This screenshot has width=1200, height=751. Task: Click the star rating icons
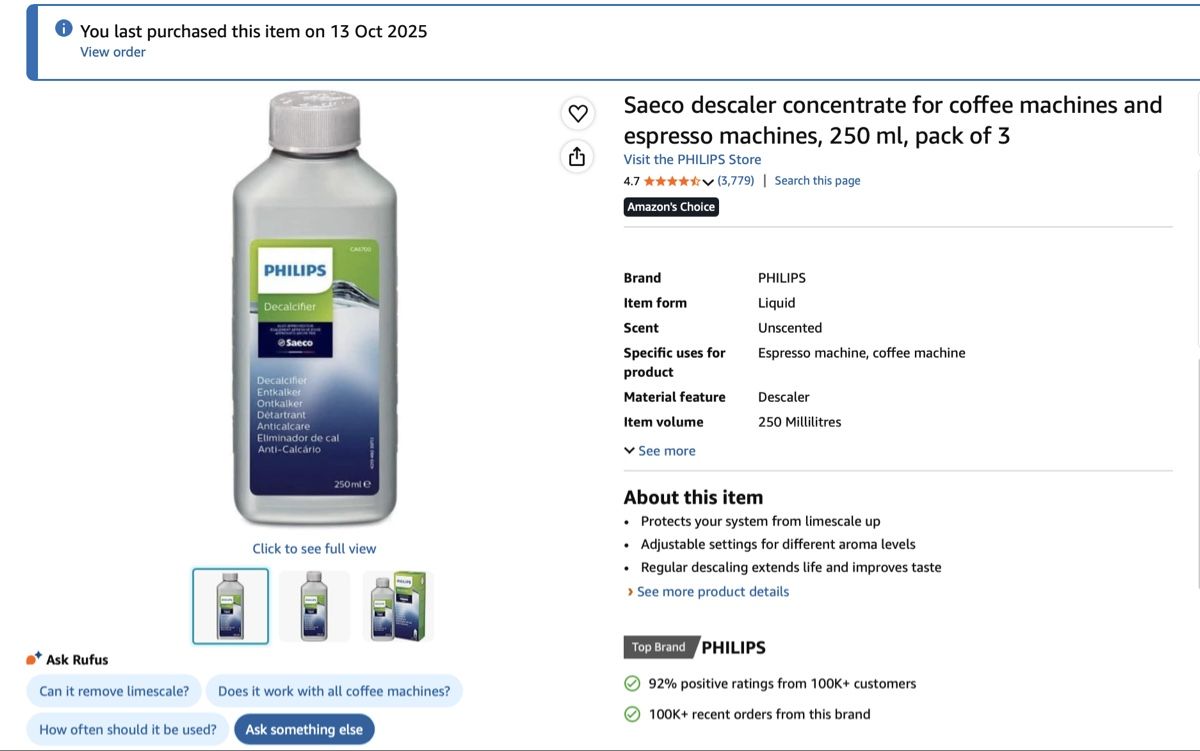click(x=672, y=181)
